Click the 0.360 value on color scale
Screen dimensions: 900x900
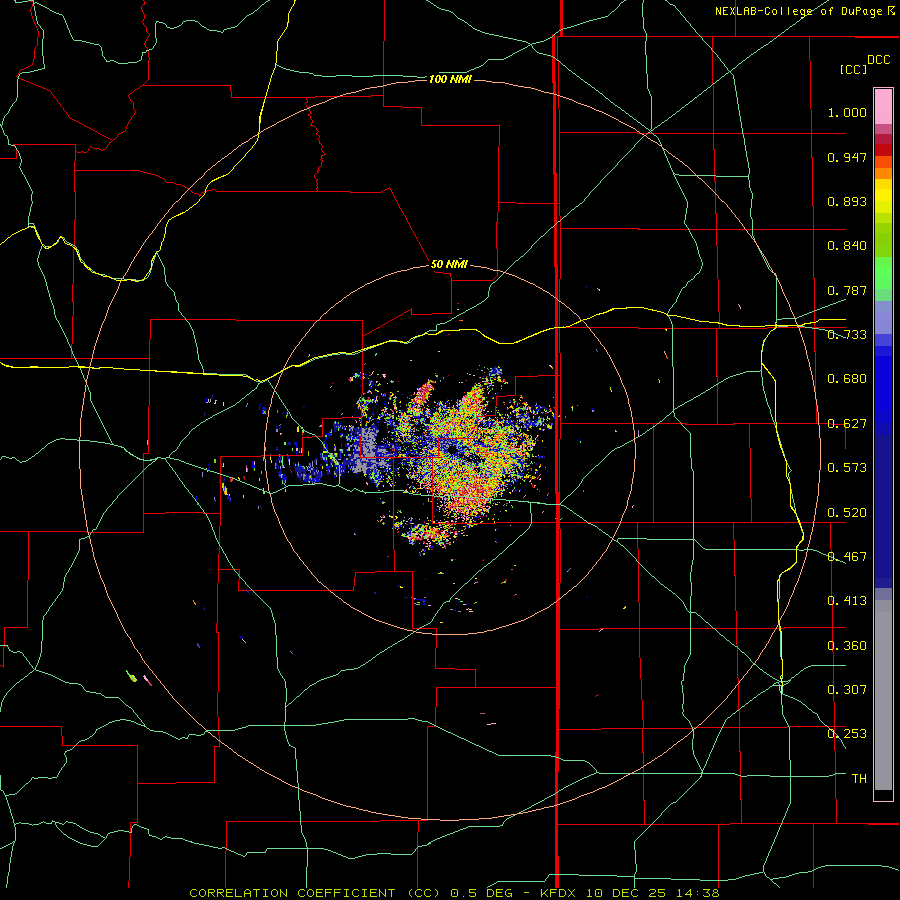847,646
